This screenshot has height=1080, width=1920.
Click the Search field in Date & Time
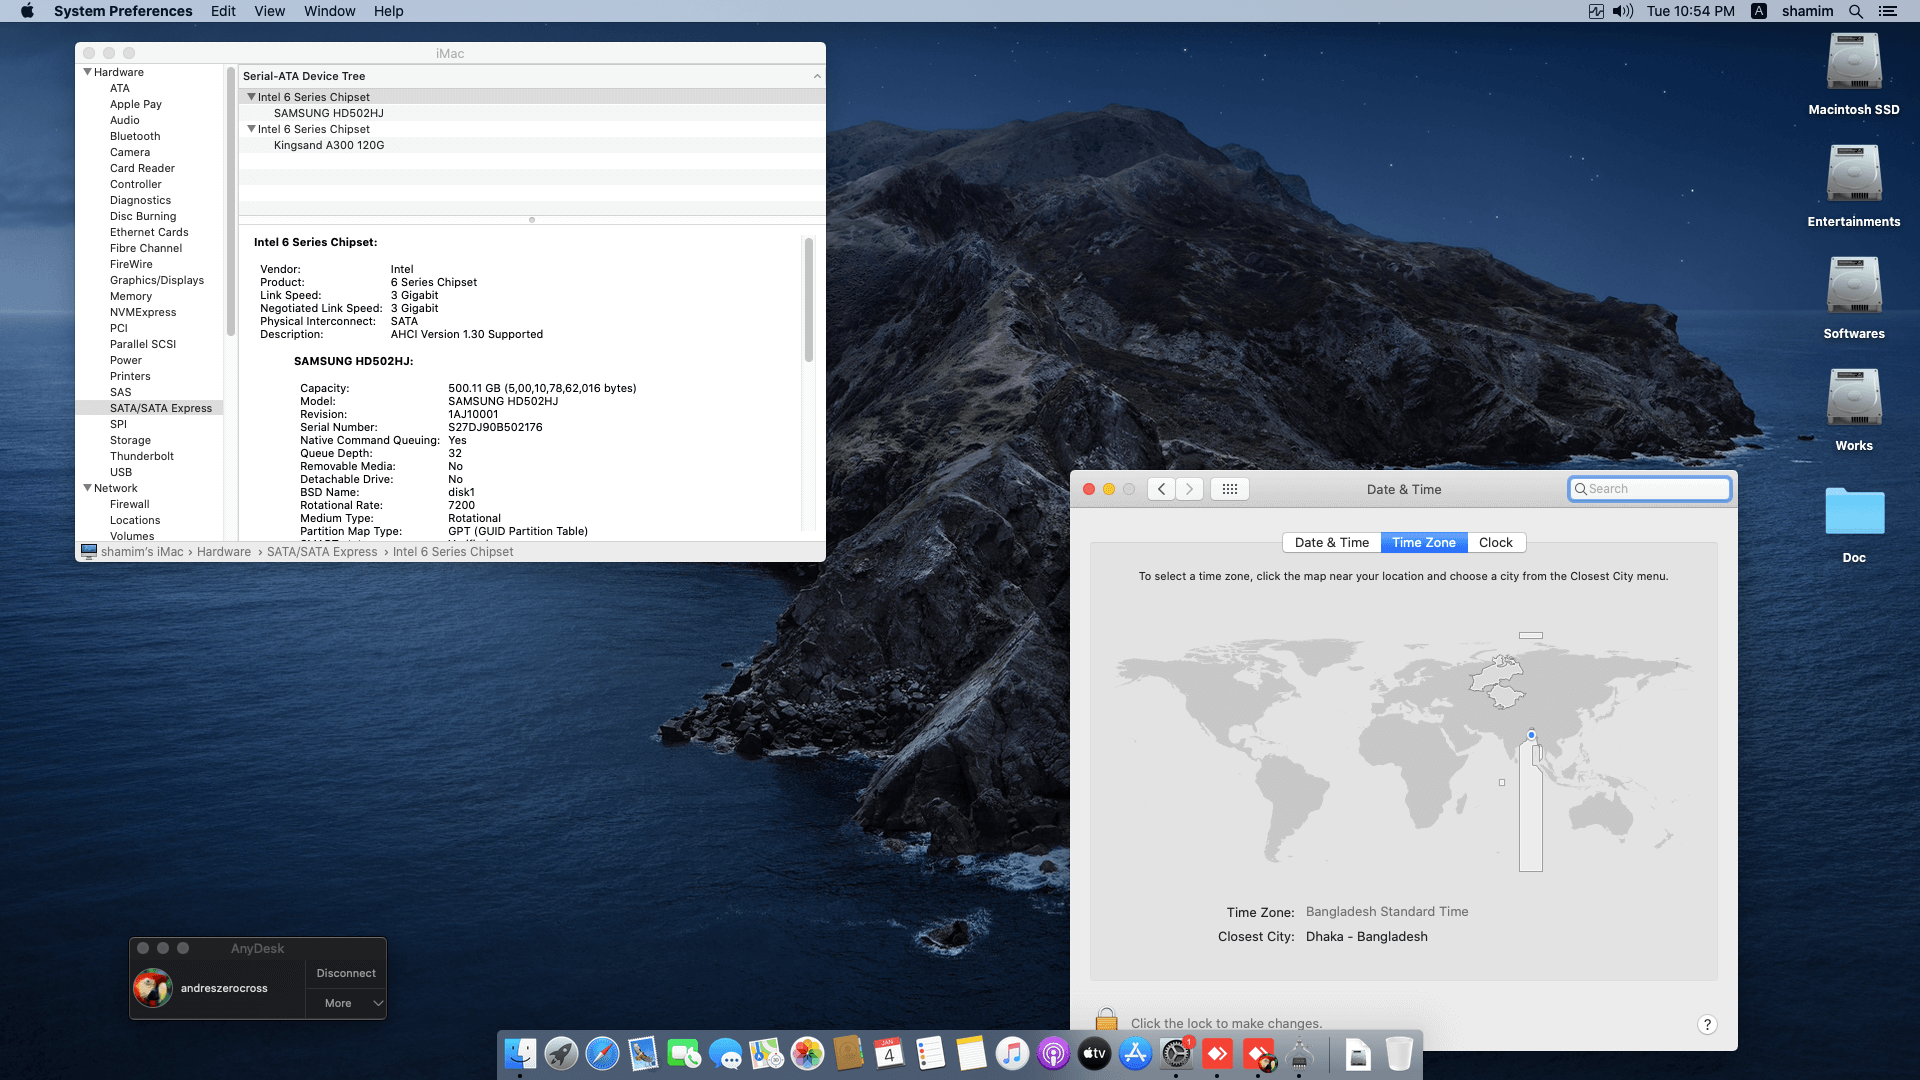click(x=1650, y=489)
